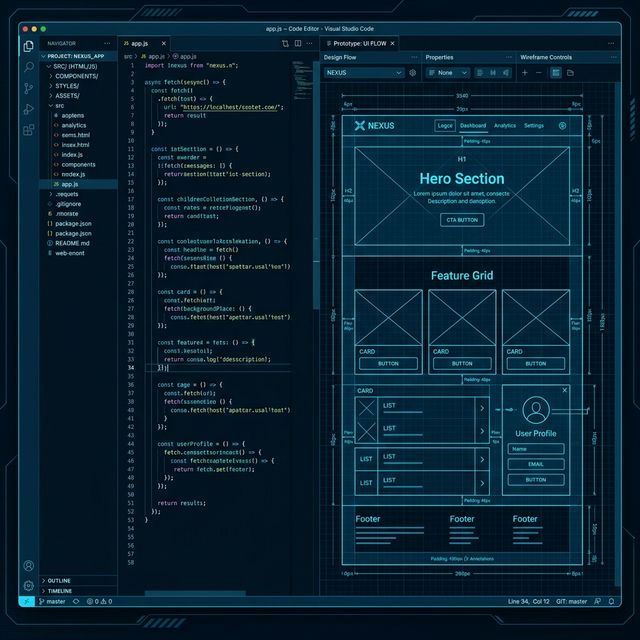This screenshot has height=640, width=640.
Task: Open the Source Control branch icon
Action: click(29, 88)
